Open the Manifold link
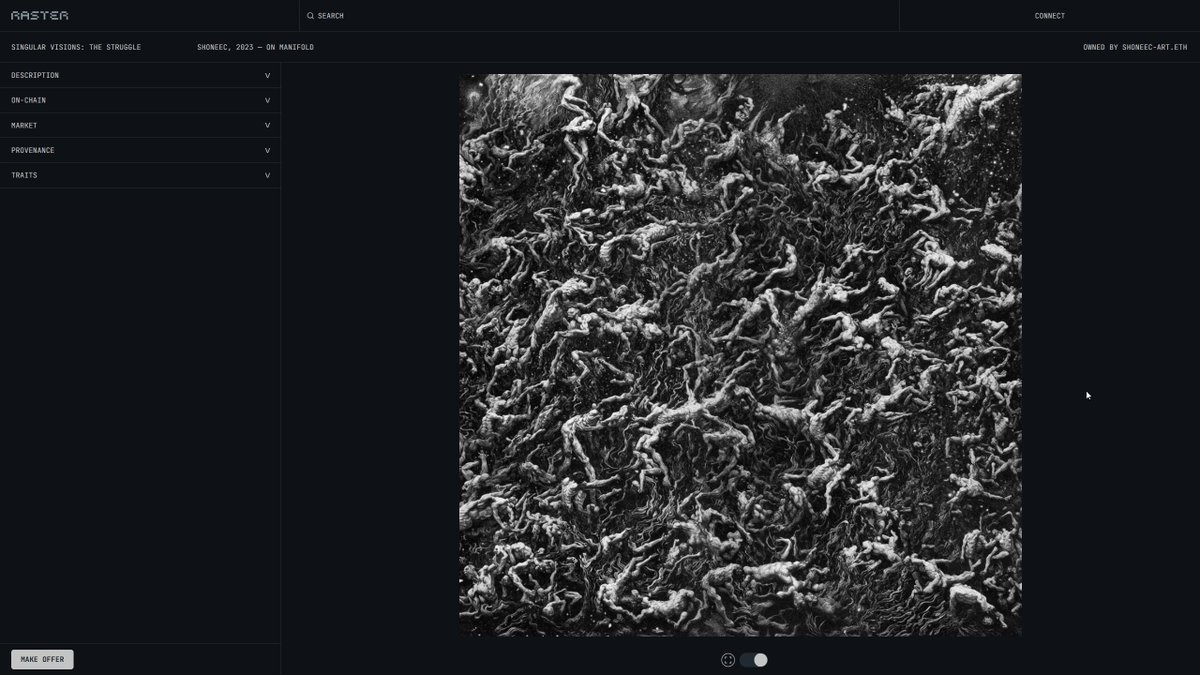 coord(296,47)
